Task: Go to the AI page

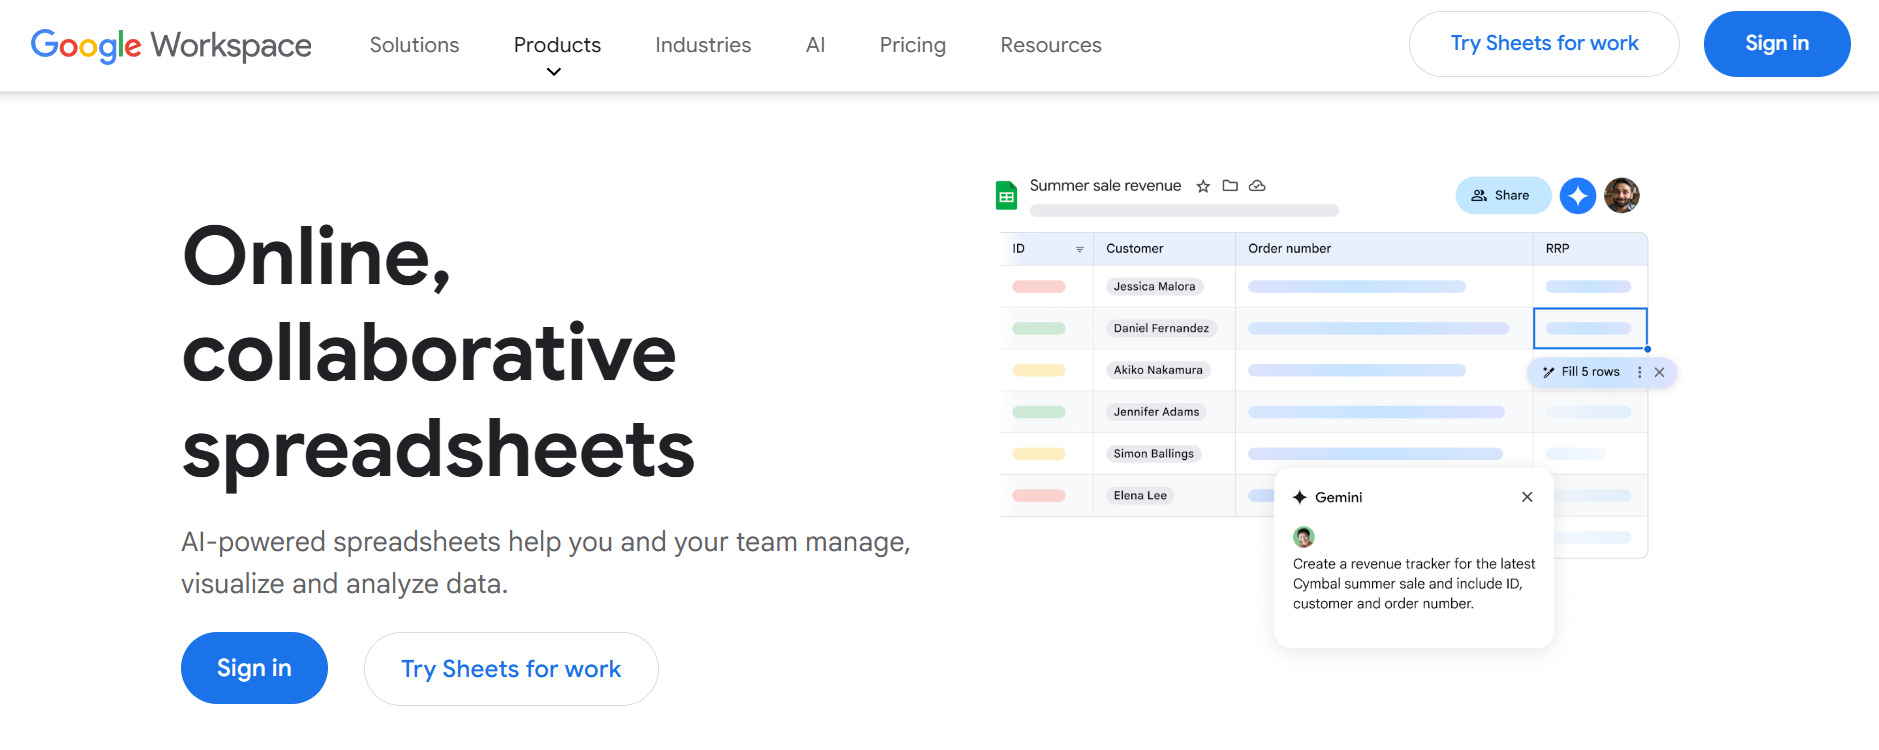Action: [815, 45]
